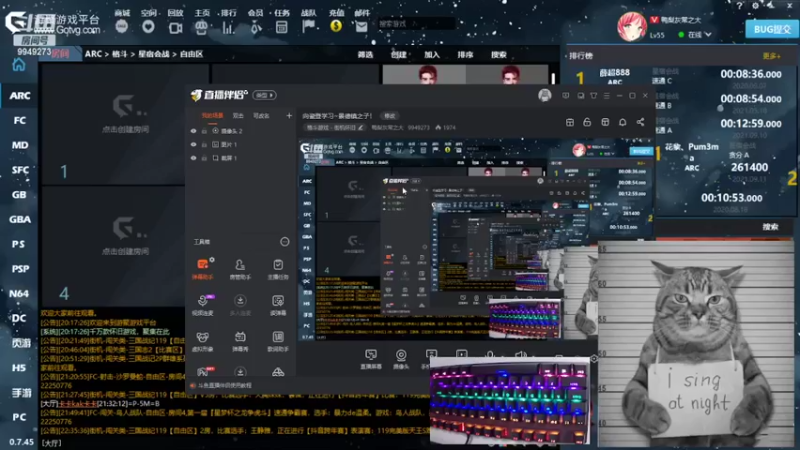Open the 战队 team flag icon
Viewport: 800px width, 450px height.
pyautogui.click(x=308, y=27)
